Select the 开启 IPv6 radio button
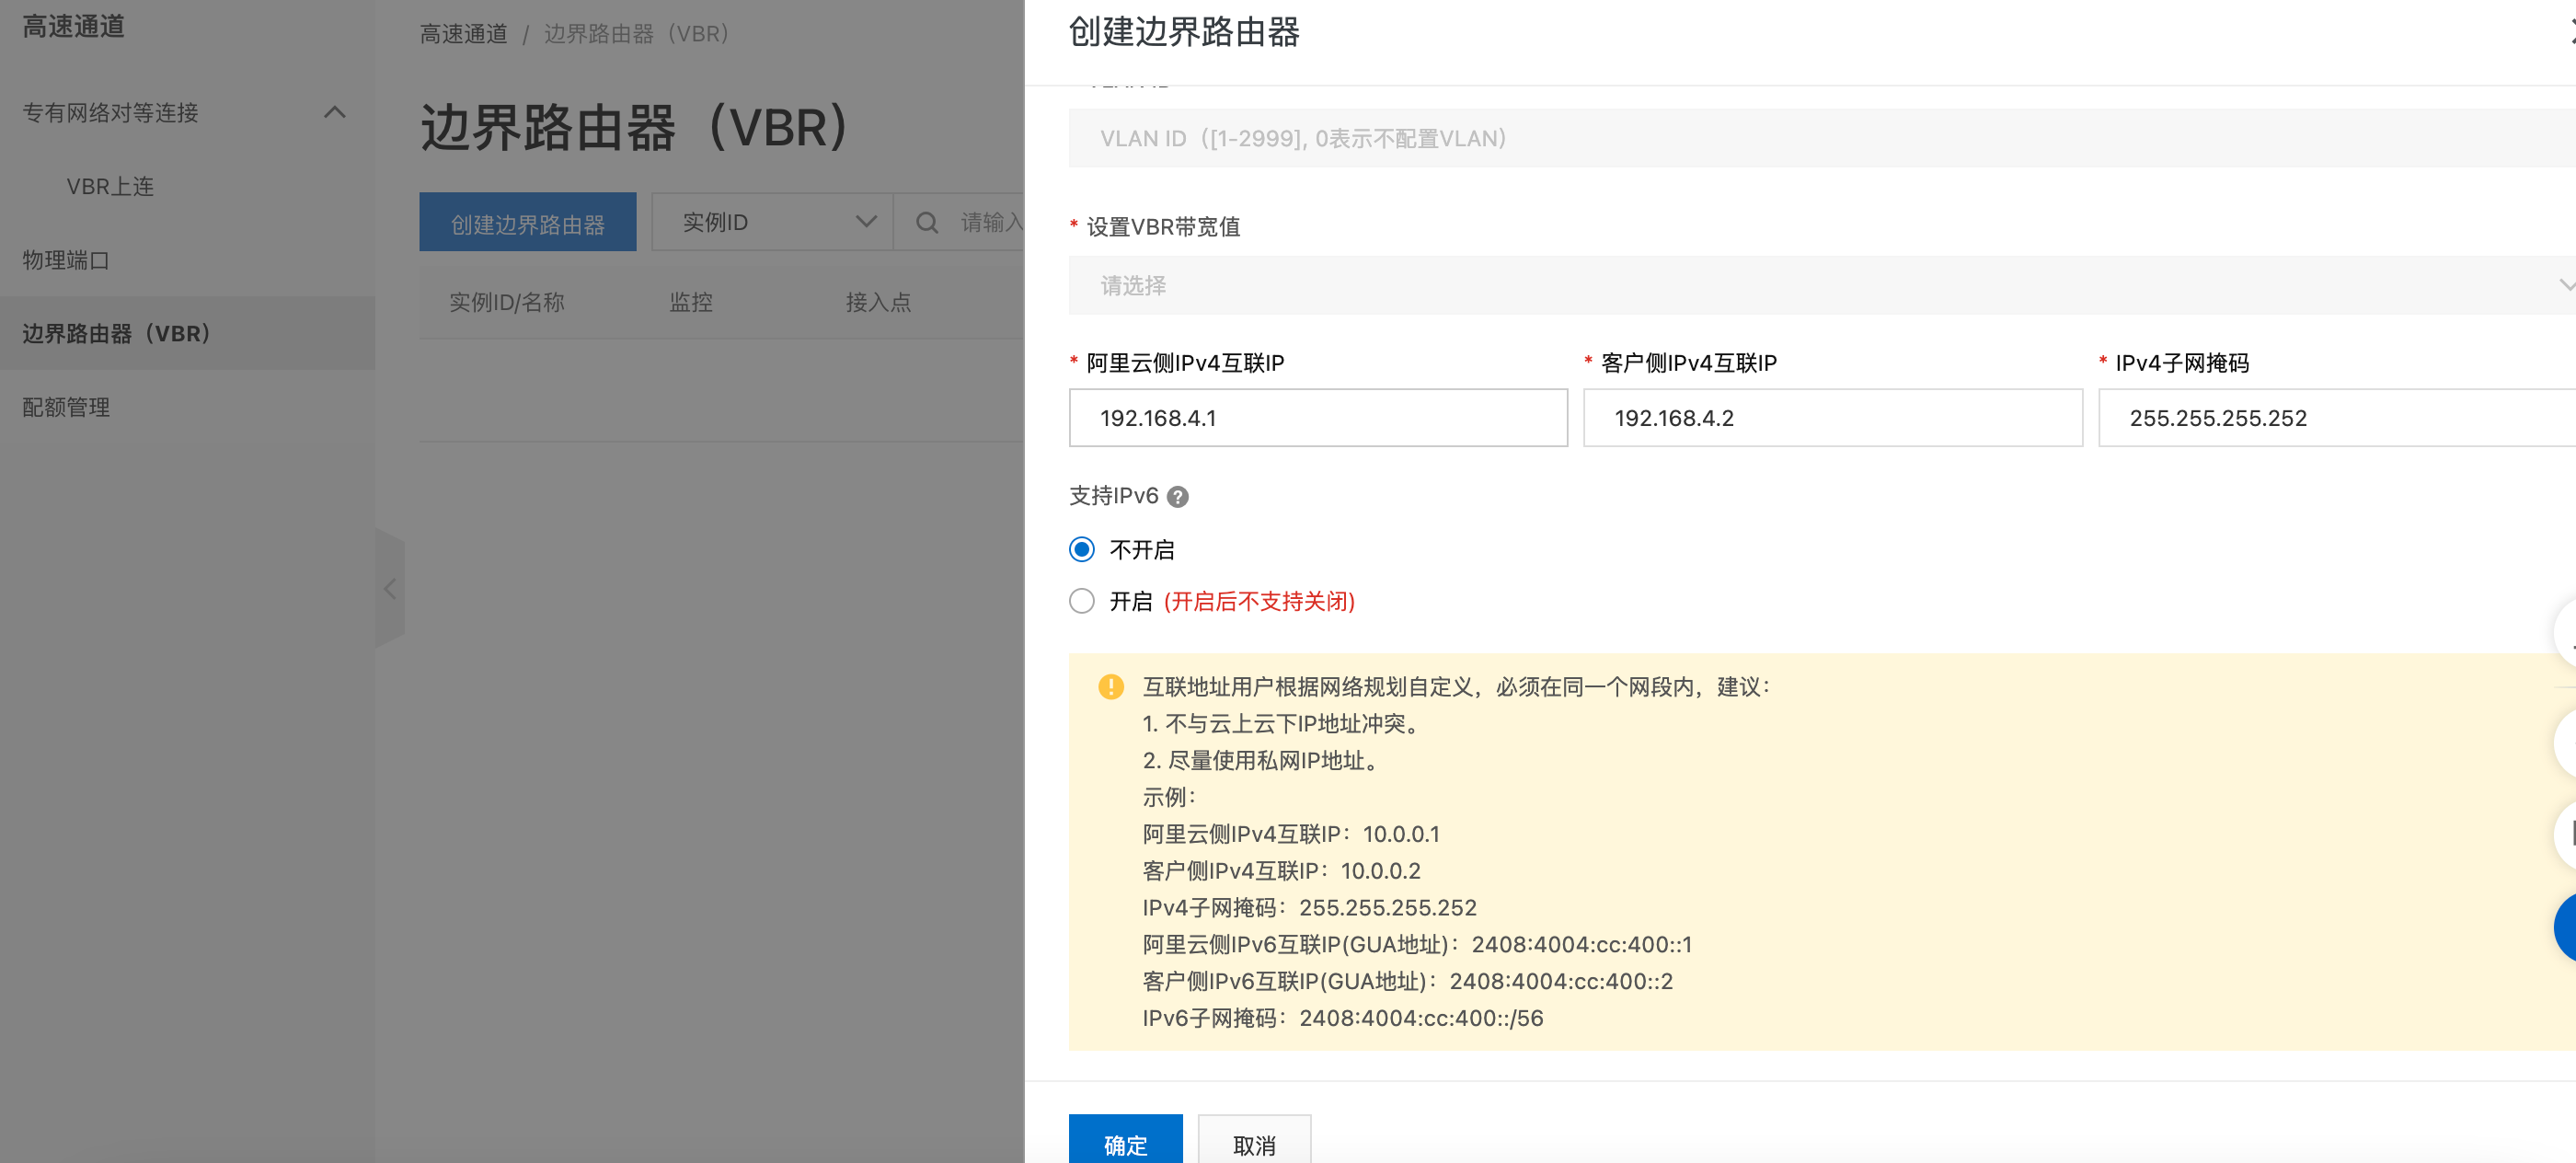The height and width of the screenshot is (1163, 2576). coord(1082,601)
